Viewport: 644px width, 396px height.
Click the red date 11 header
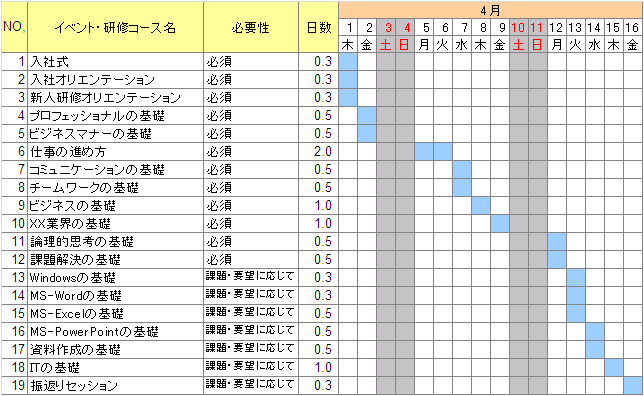point(538,28)
